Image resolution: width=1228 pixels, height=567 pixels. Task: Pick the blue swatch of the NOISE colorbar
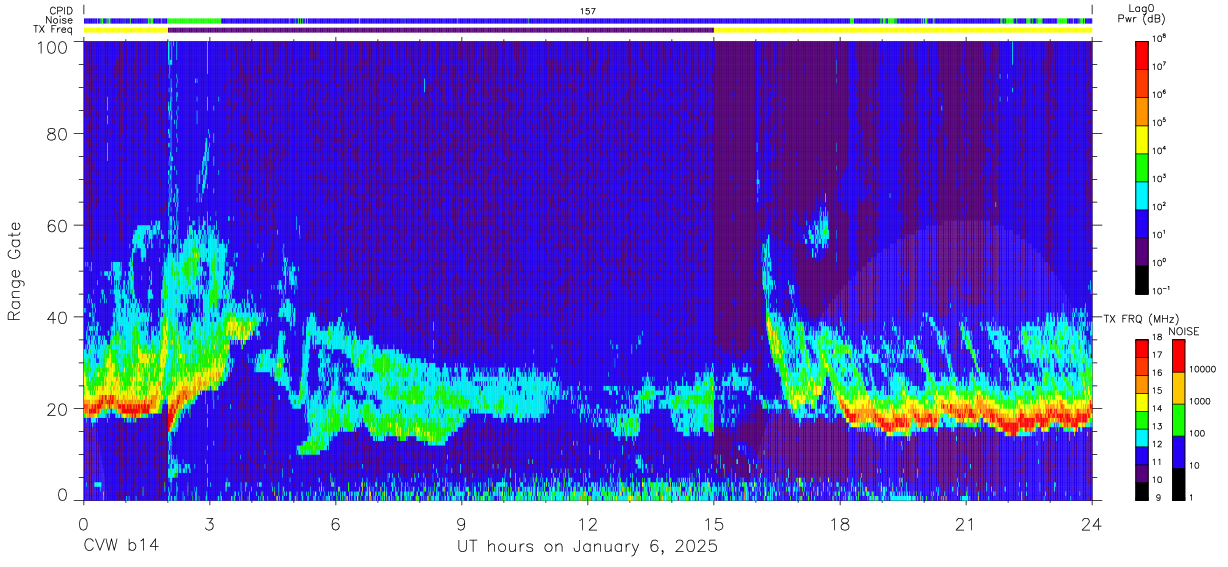(1180, 450)
